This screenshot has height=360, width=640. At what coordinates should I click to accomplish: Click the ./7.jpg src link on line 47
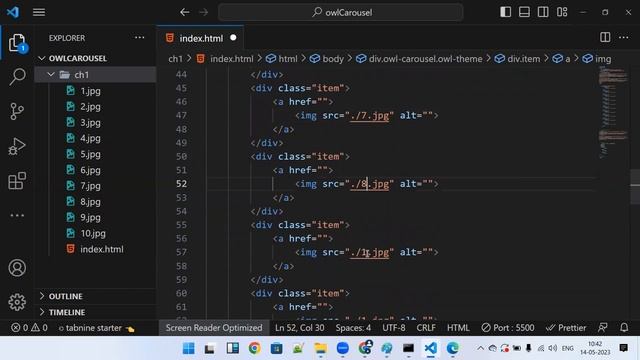[369, 116]
